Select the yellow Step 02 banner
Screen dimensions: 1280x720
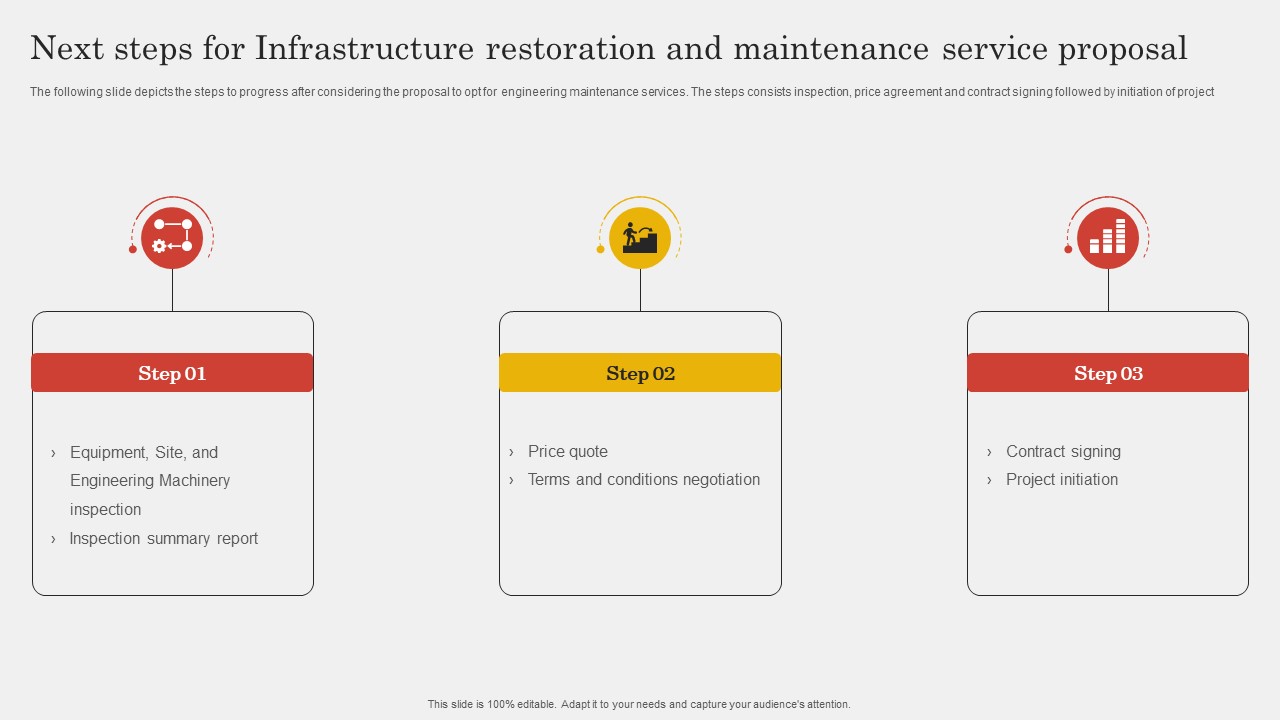click(640, 373)
